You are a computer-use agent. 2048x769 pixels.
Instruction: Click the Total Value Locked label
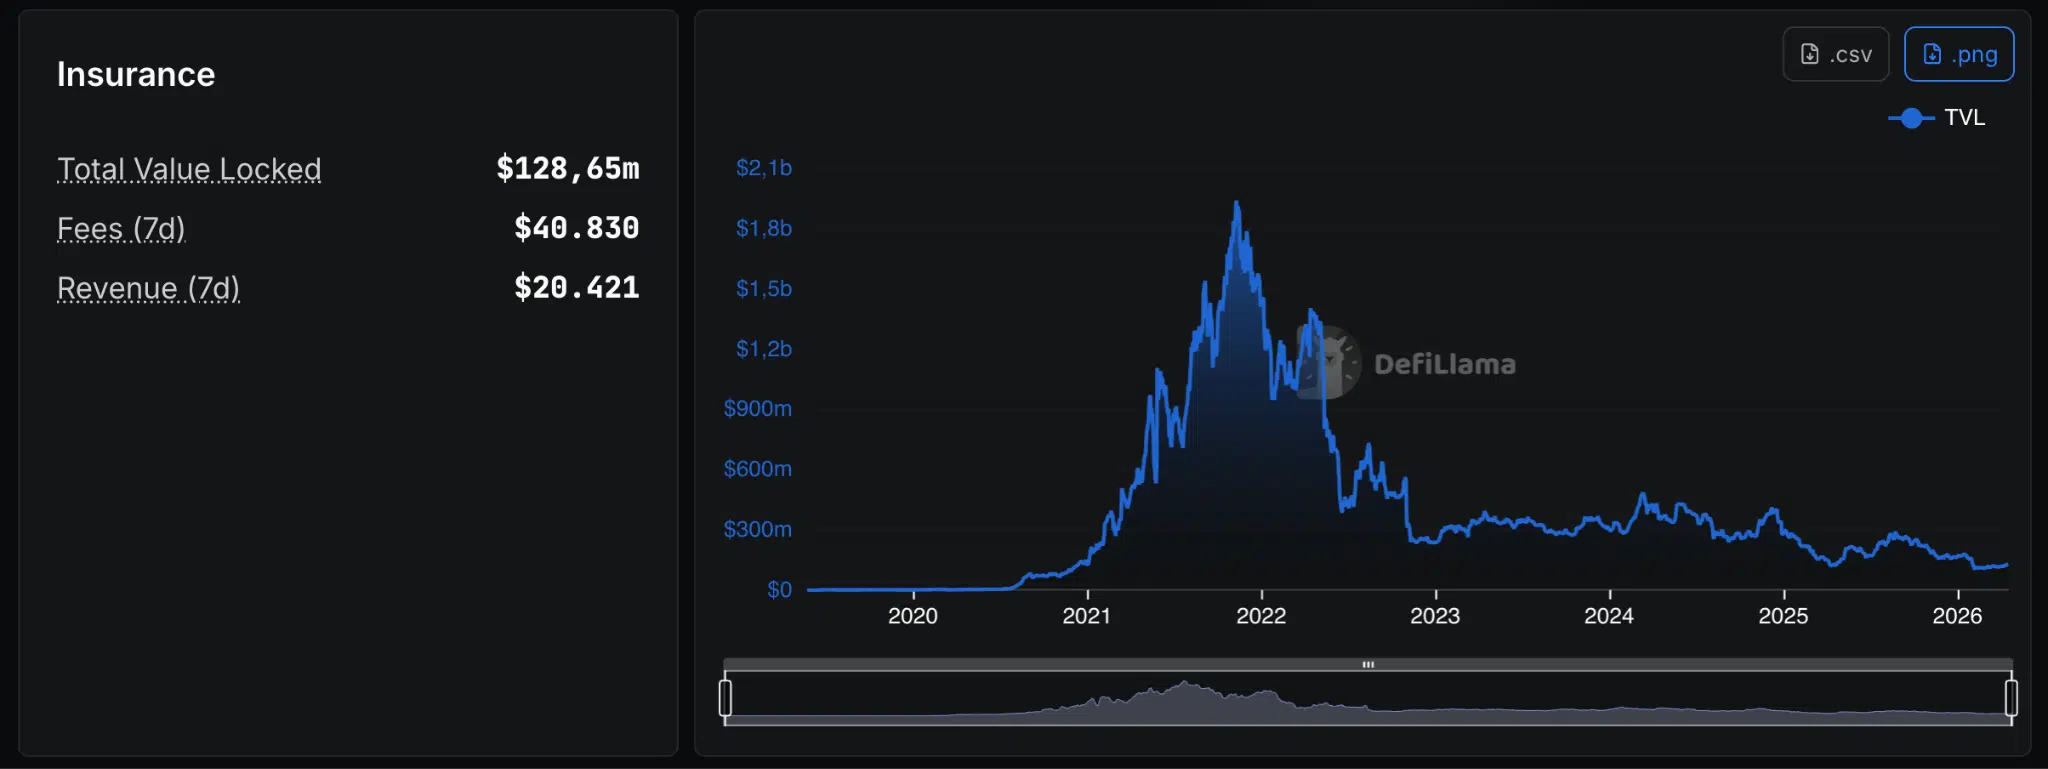[x=189, y=169]
